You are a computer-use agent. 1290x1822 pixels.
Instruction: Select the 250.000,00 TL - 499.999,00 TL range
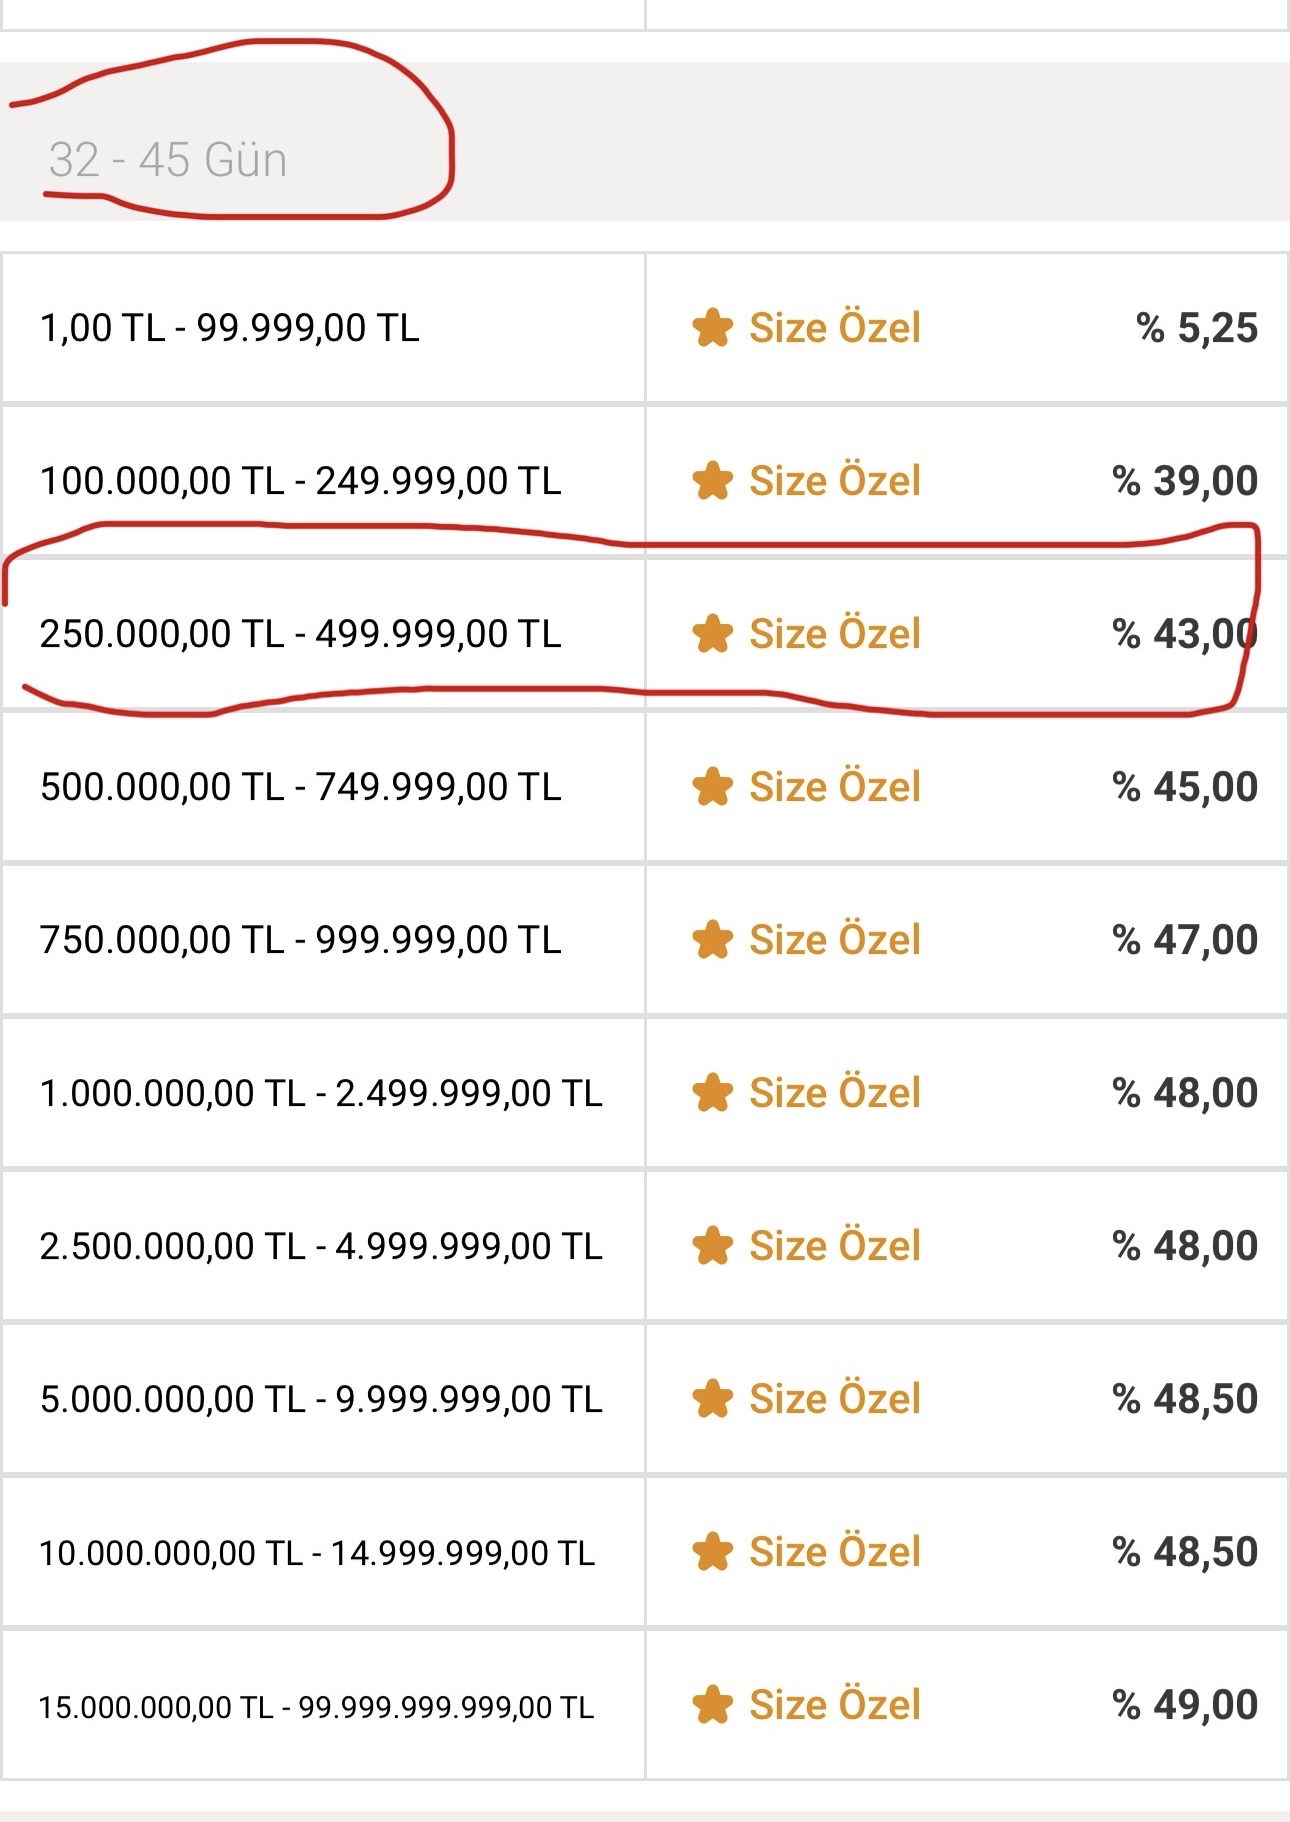[300, 634]
